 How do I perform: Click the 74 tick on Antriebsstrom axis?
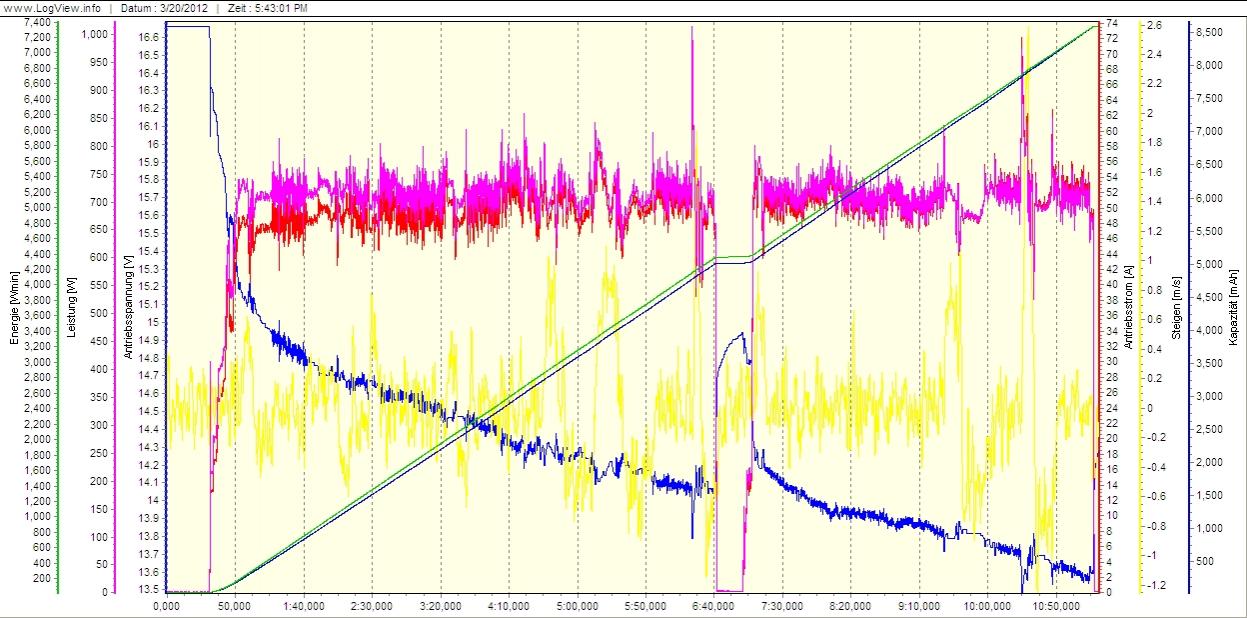click(1108, 21)
